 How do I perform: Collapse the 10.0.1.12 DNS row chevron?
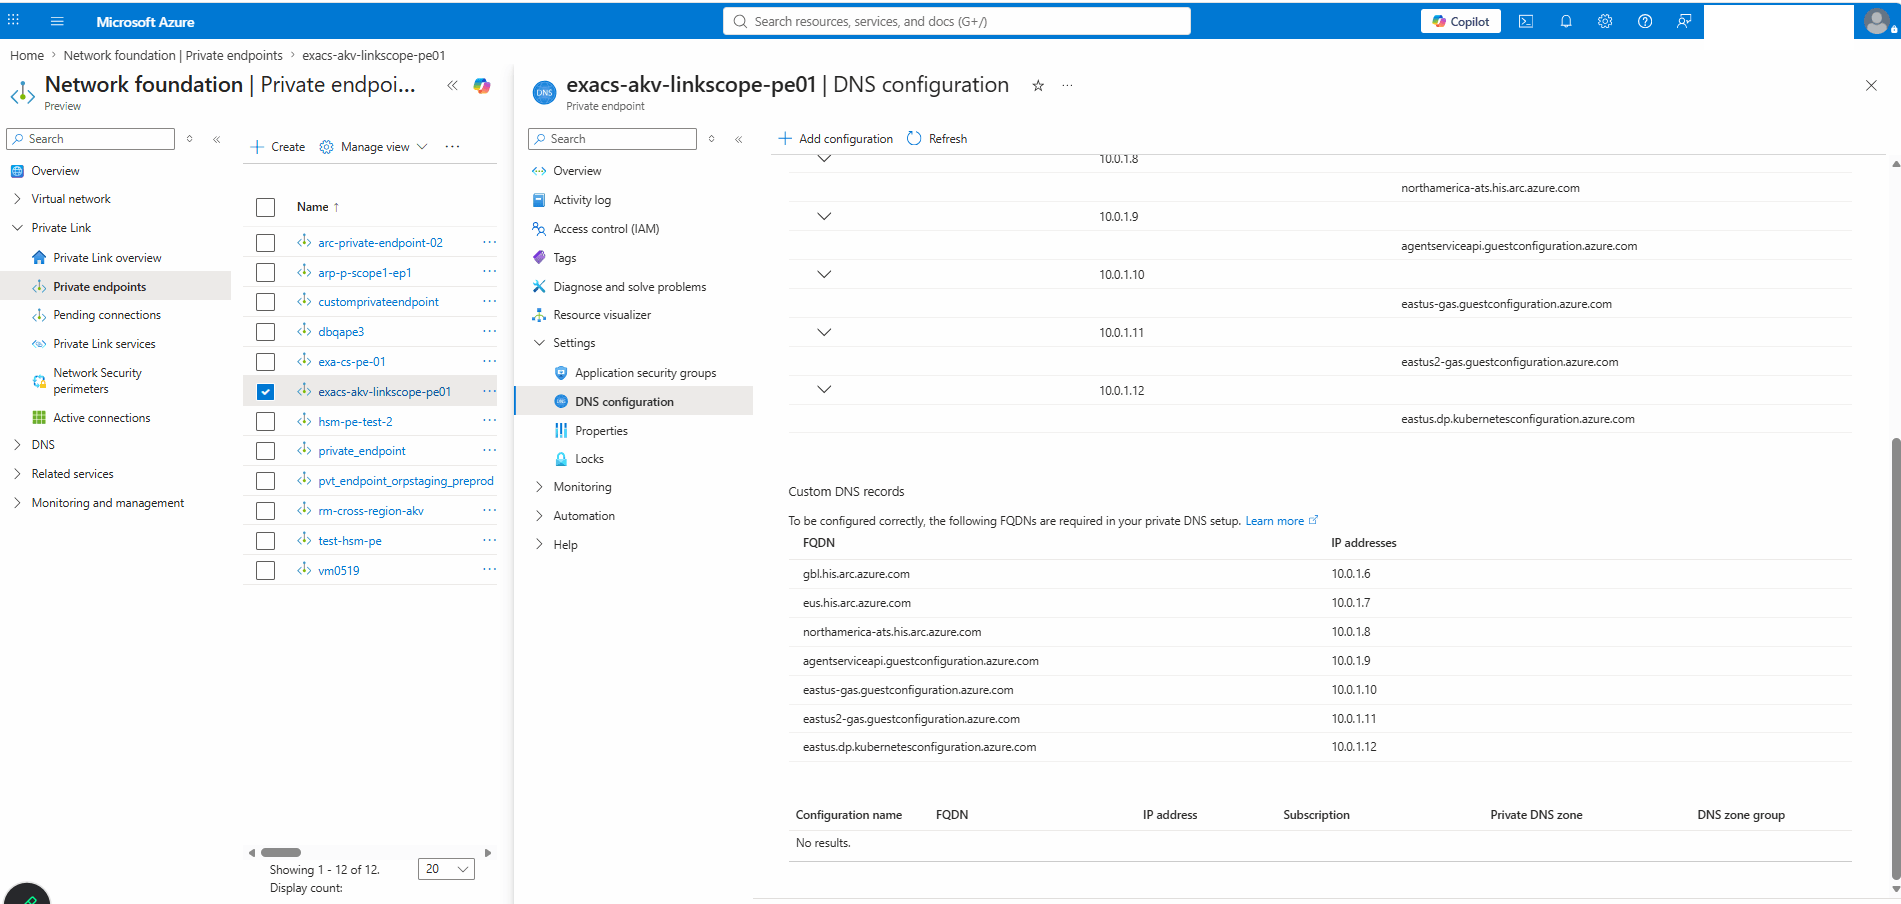[824, 390]
